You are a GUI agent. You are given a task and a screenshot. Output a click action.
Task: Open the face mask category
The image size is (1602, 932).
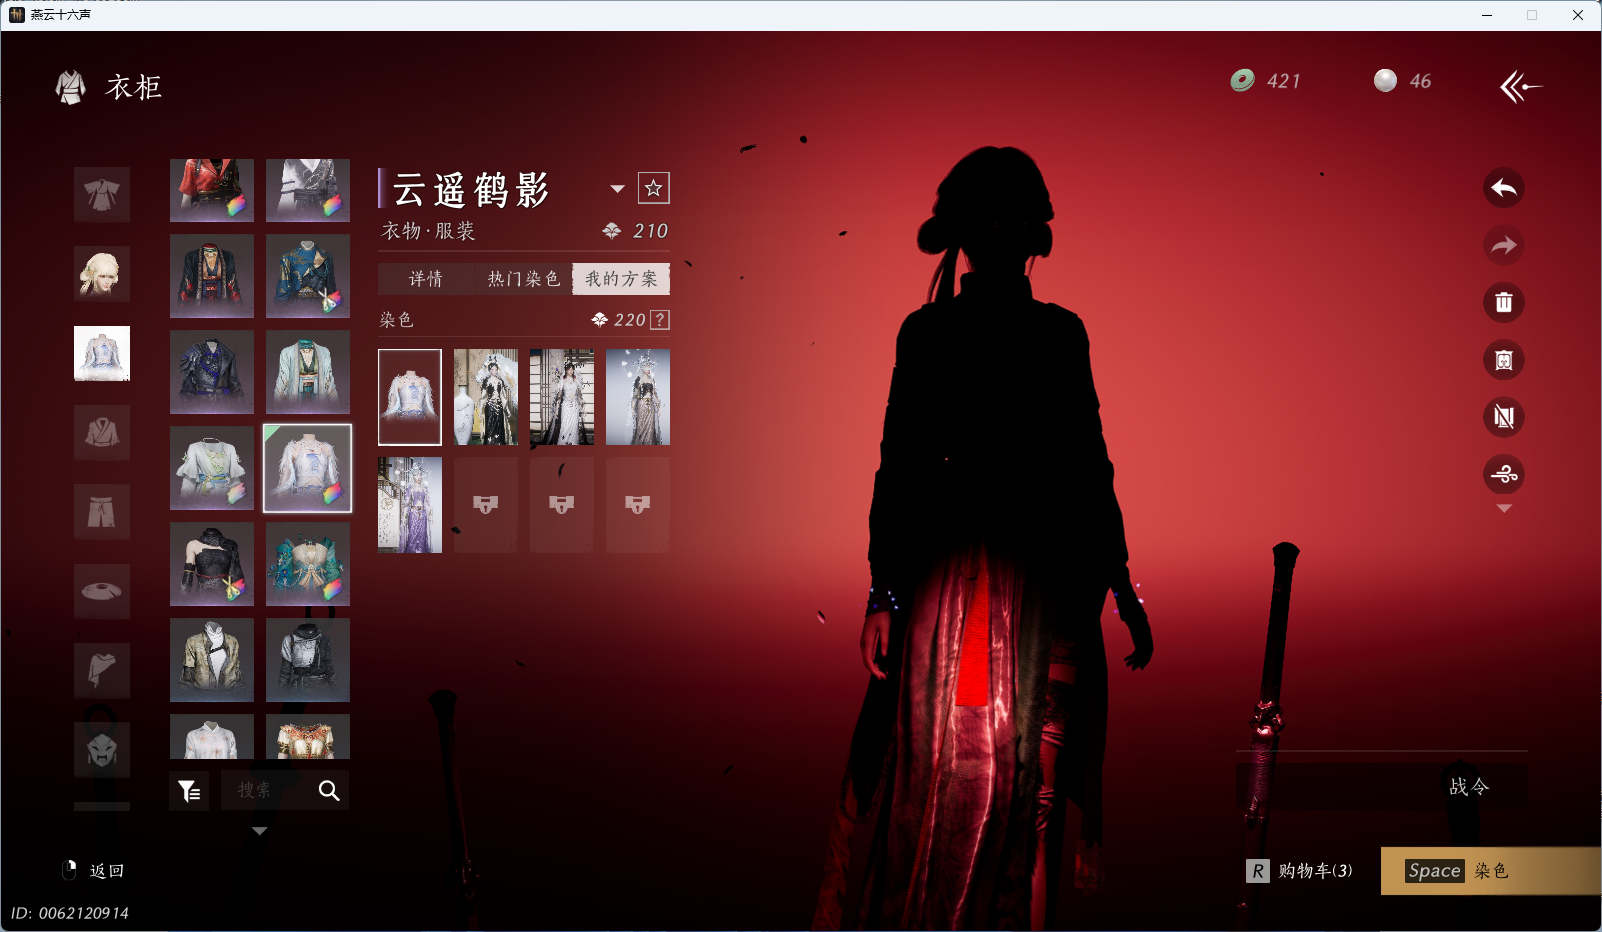101,749
